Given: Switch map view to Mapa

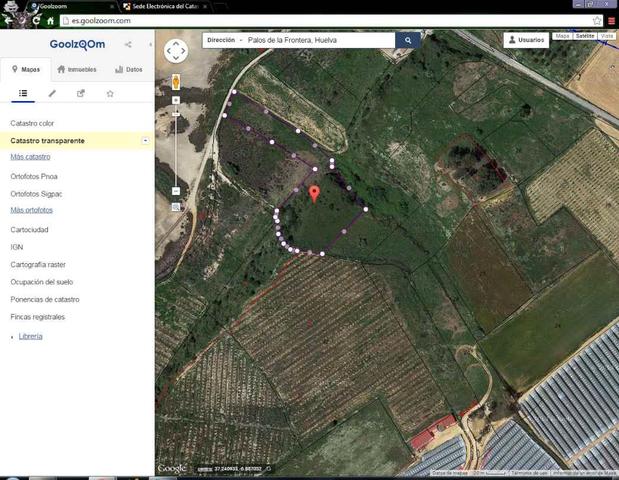Looking at the screenshot, I should [x=562, y=36].
